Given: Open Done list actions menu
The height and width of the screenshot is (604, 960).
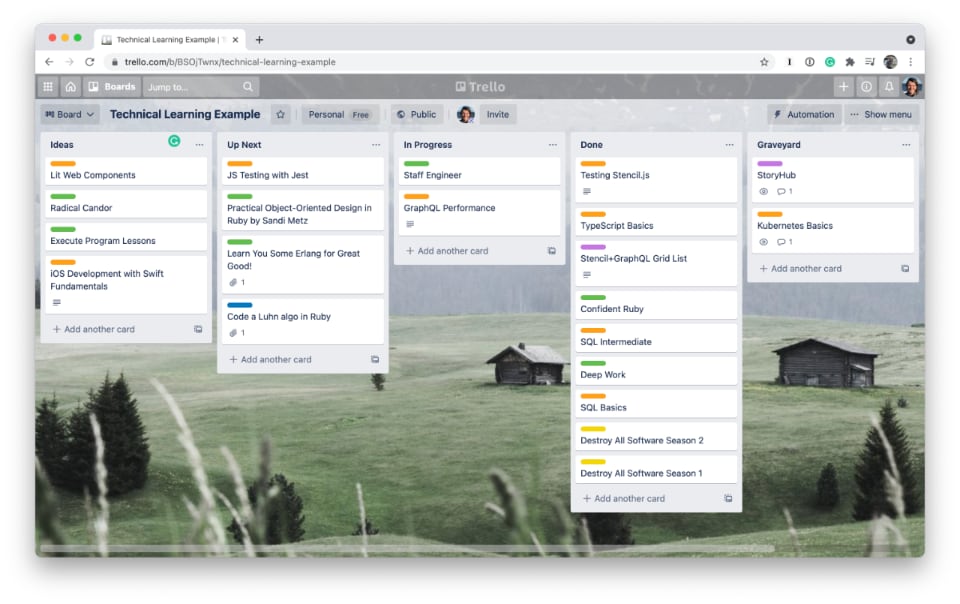Looking at the screenshot, I should [729, 145].
